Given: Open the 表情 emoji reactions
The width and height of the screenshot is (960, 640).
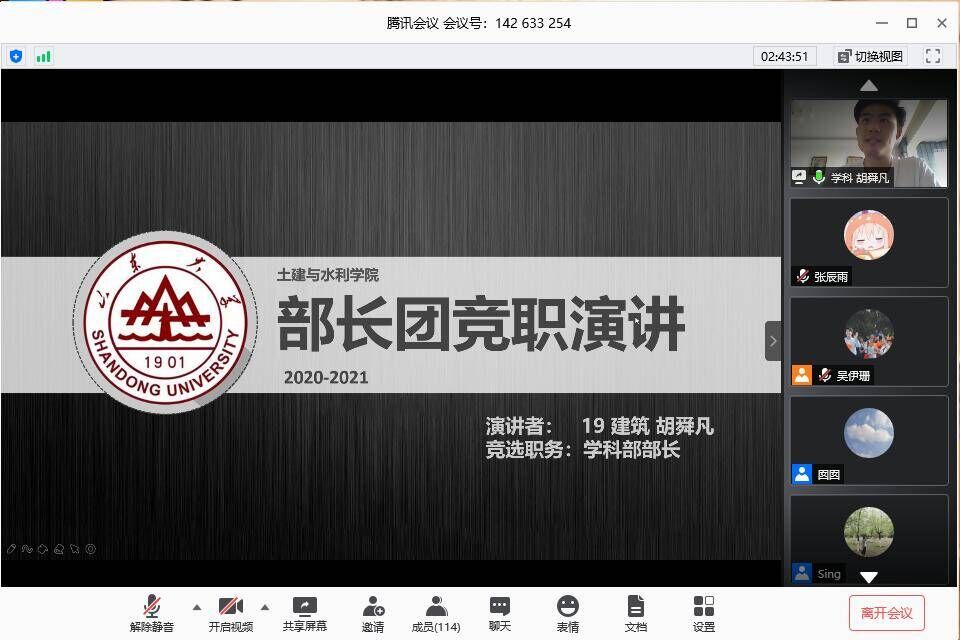Looking at the screenshot, I should 568,612.
